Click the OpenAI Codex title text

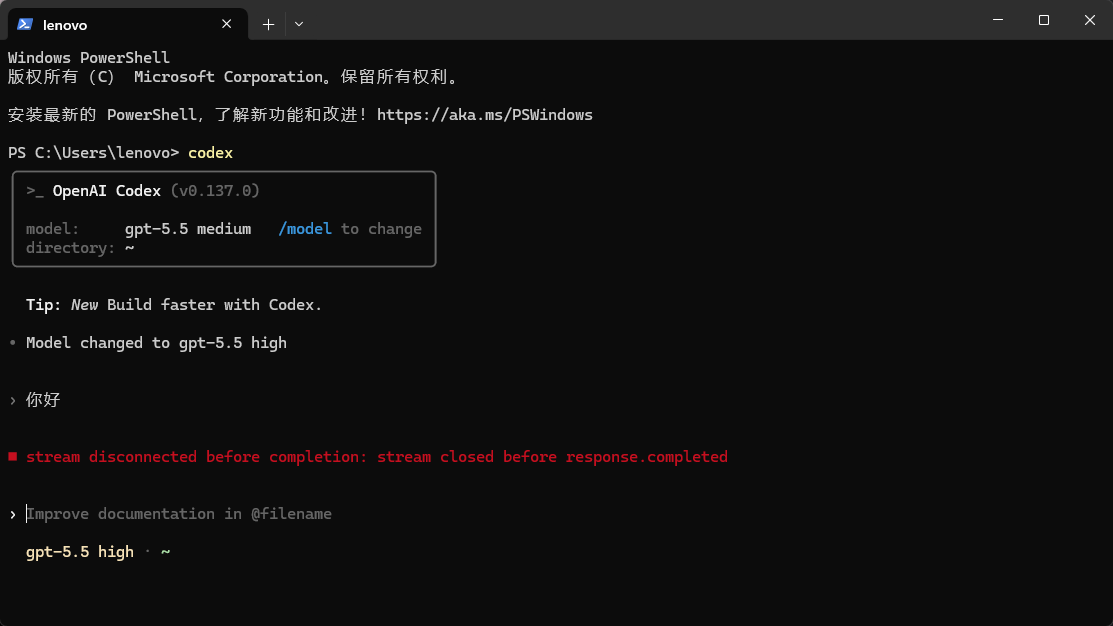[106, 191]
